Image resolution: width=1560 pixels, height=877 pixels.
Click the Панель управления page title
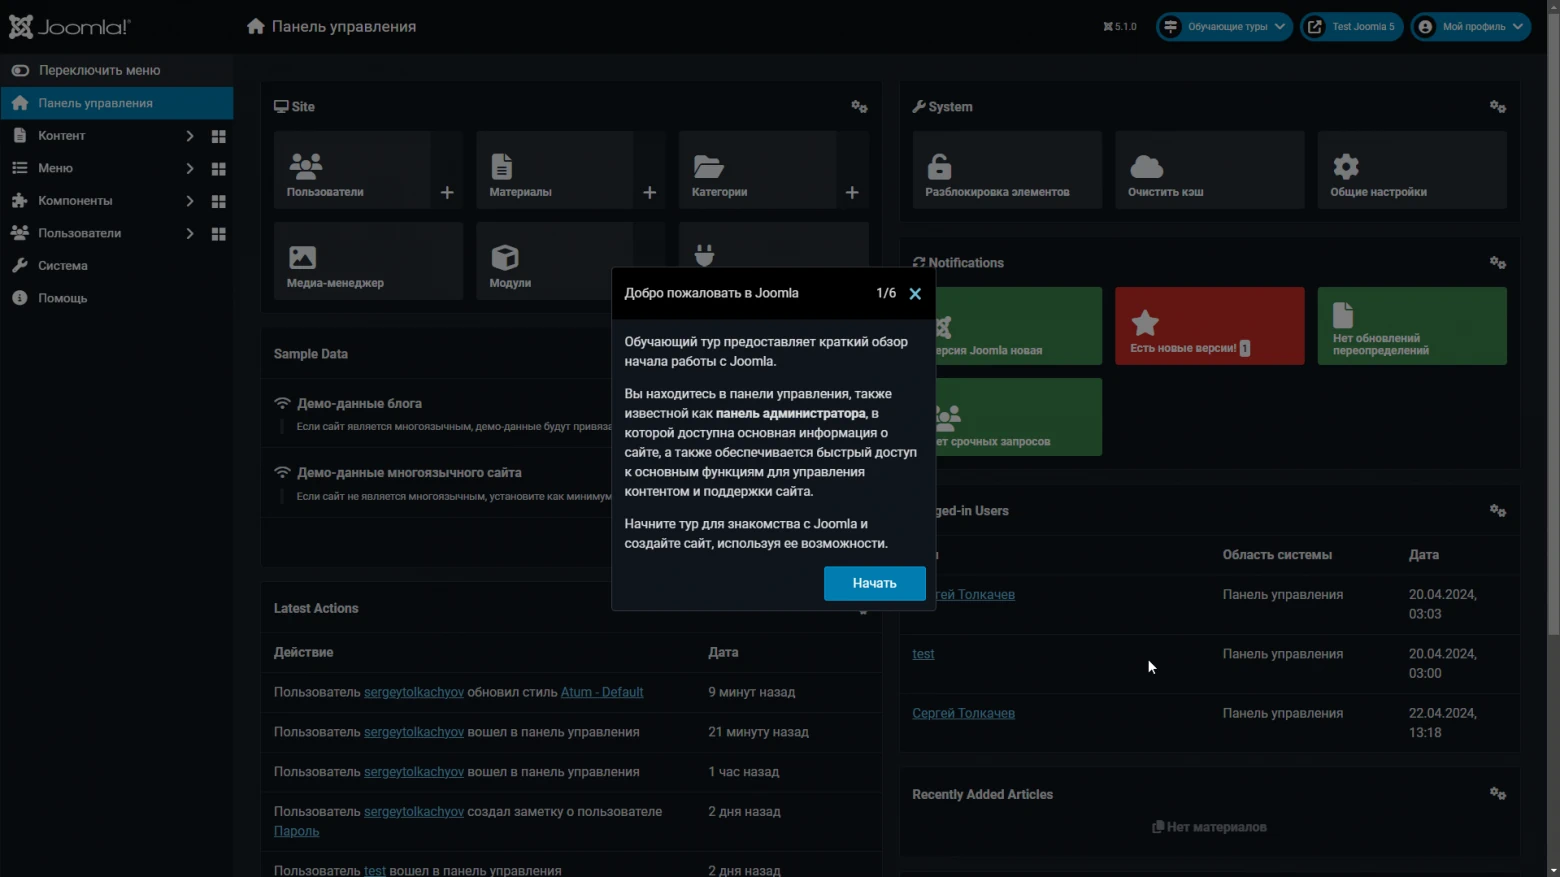[344, 27]
